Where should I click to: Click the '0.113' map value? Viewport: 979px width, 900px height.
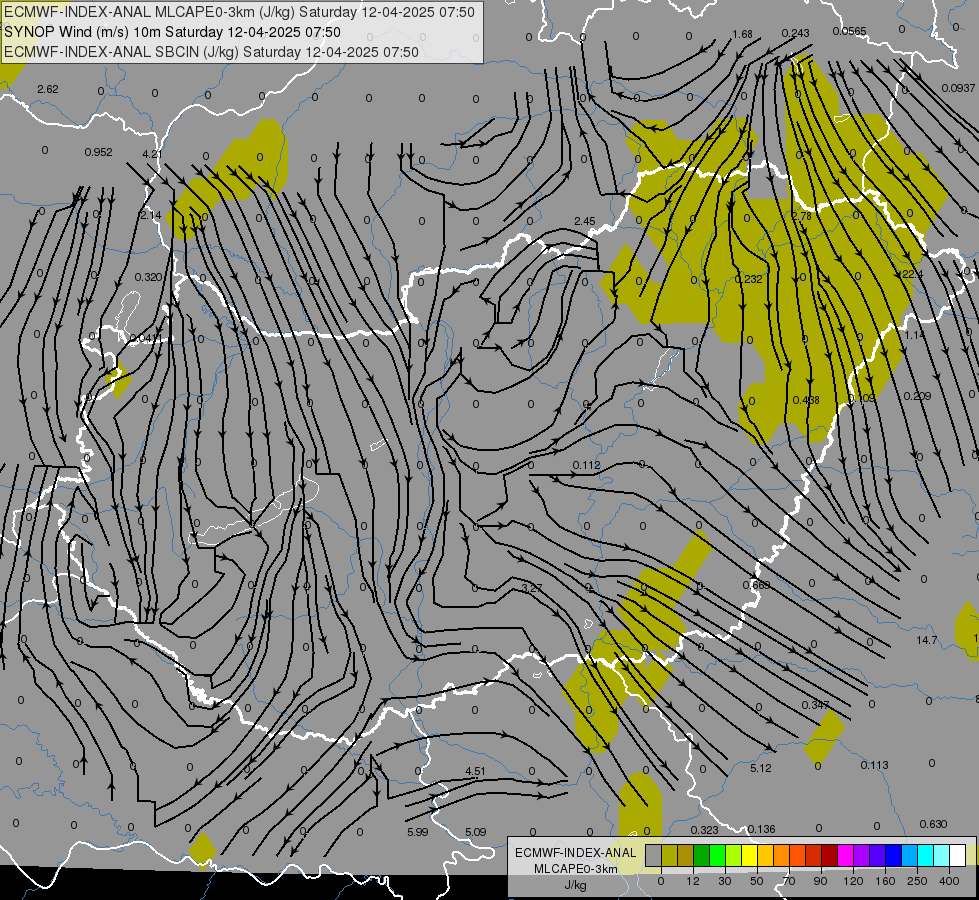click(x=874, y=765)
